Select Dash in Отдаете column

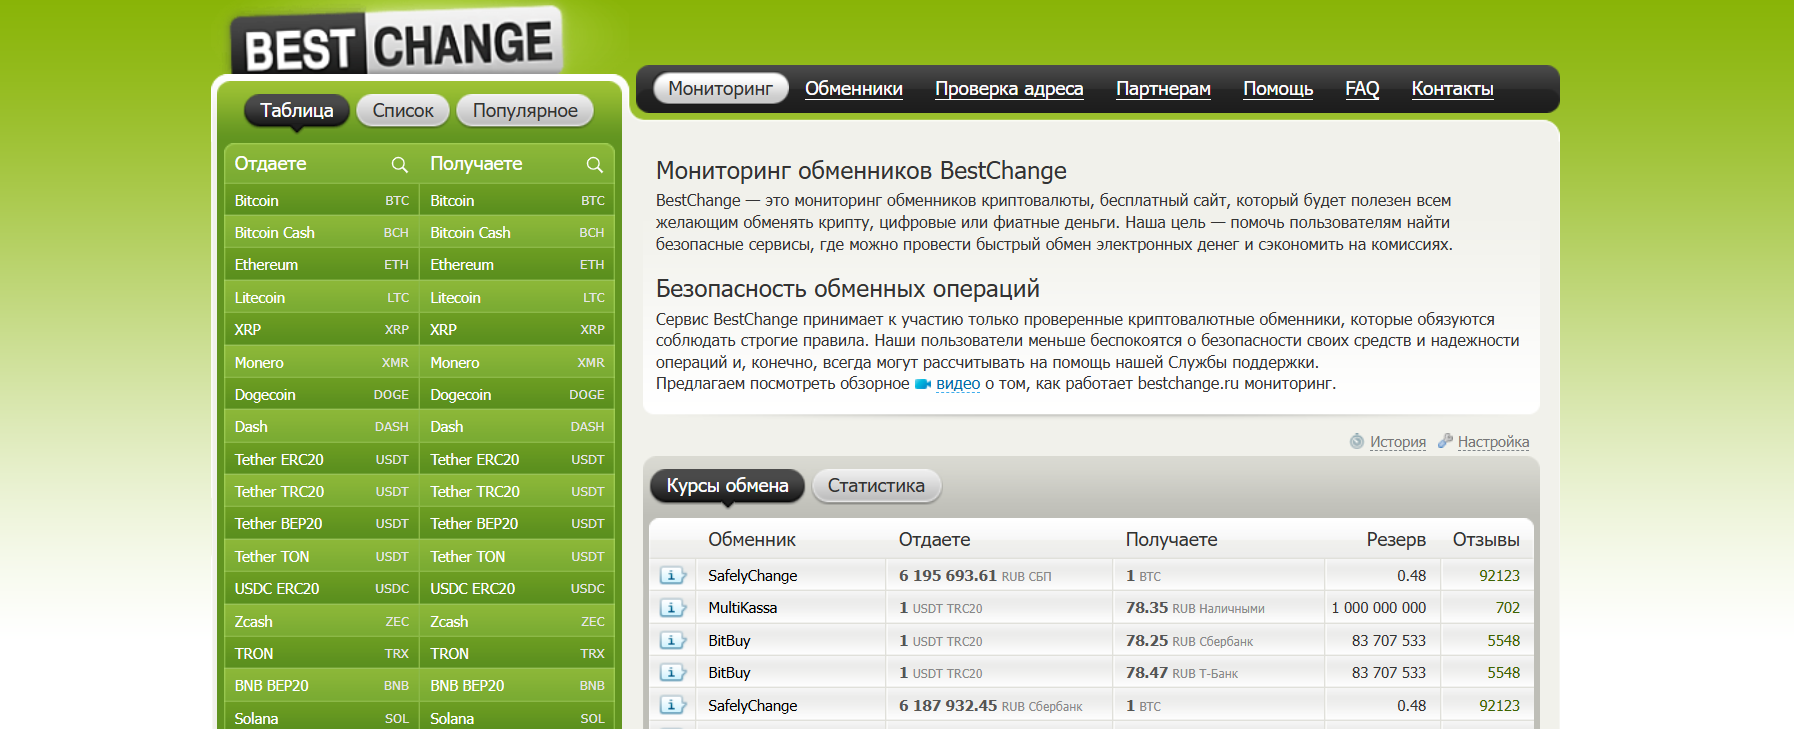[321, 427]
